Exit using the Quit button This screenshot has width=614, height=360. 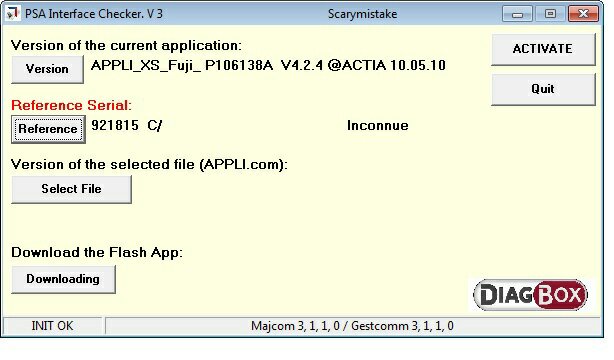(543, 89)
